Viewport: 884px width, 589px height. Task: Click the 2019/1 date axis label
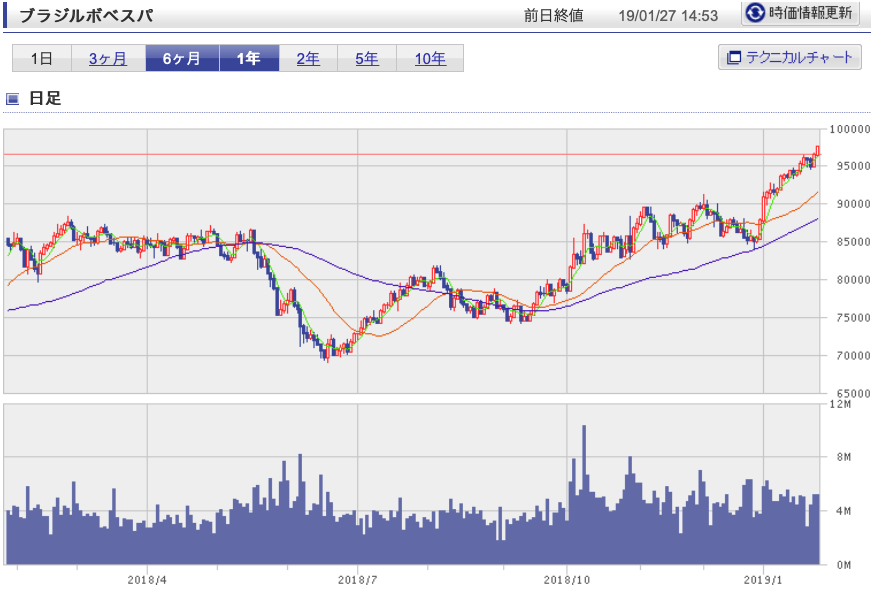764,579
